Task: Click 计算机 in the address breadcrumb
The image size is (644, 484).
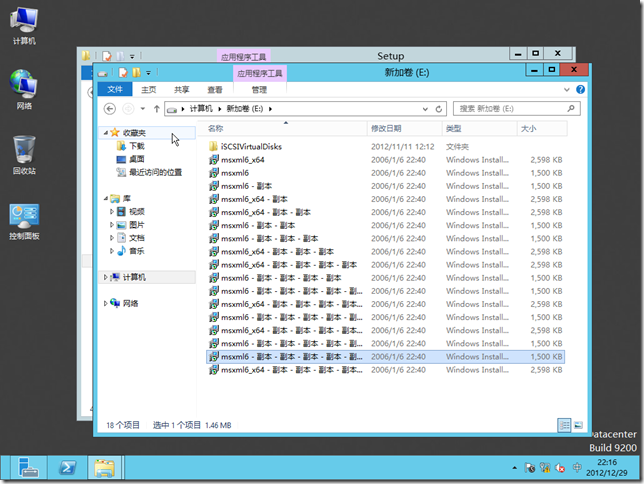Action: (201, 108)
